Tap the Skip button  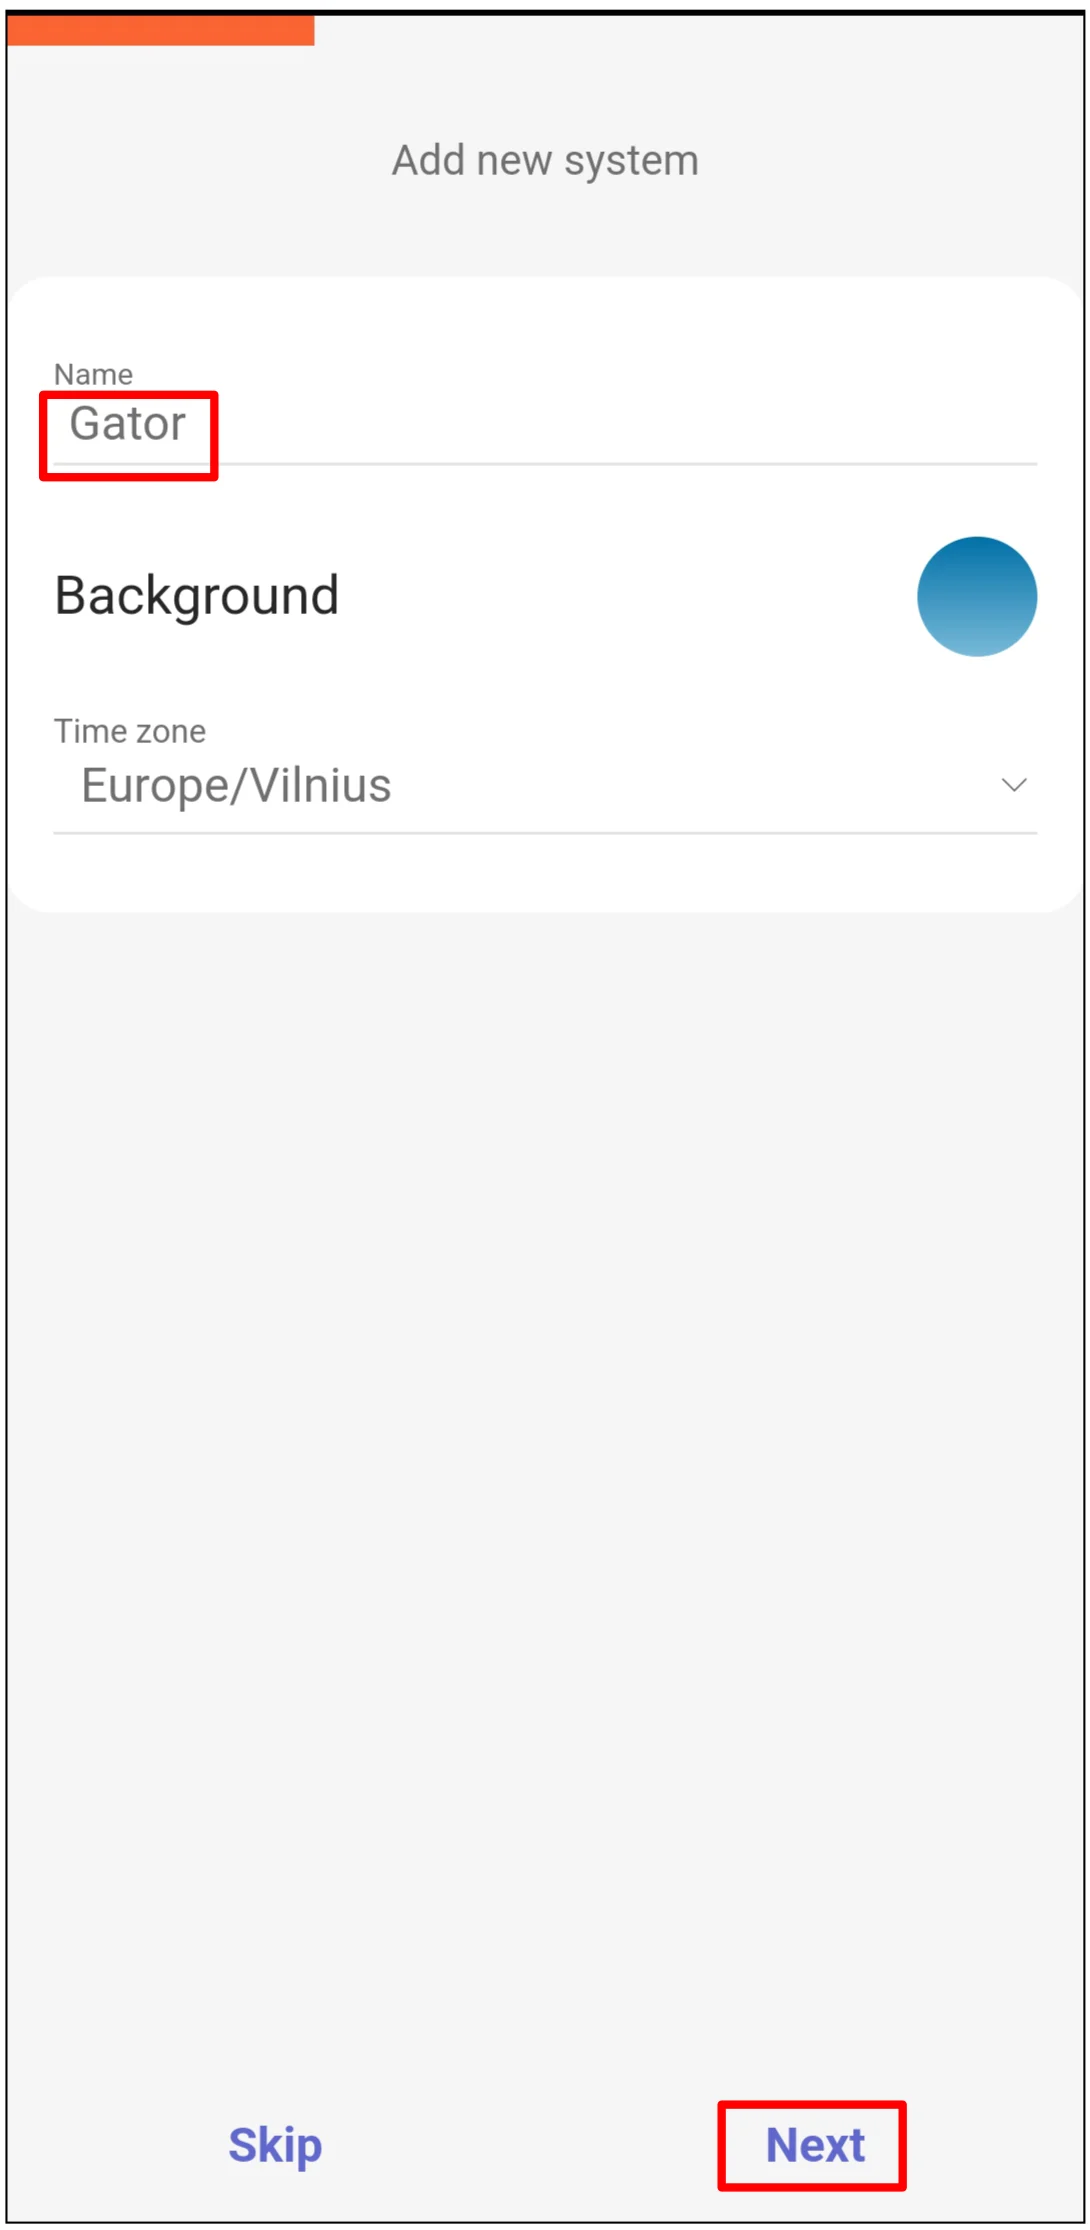(x=275, y=2145)
